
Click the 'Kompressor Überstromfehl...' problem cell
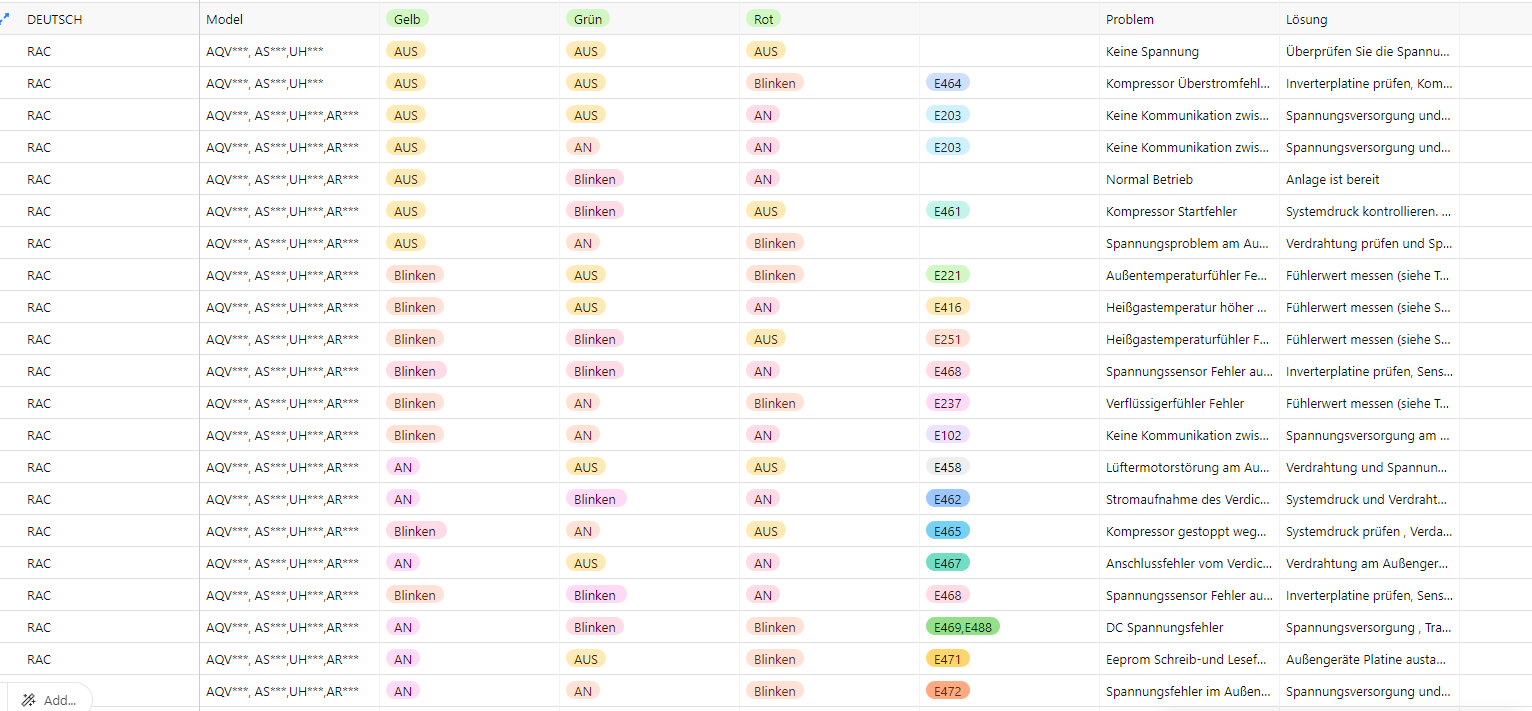point(1189,83)
